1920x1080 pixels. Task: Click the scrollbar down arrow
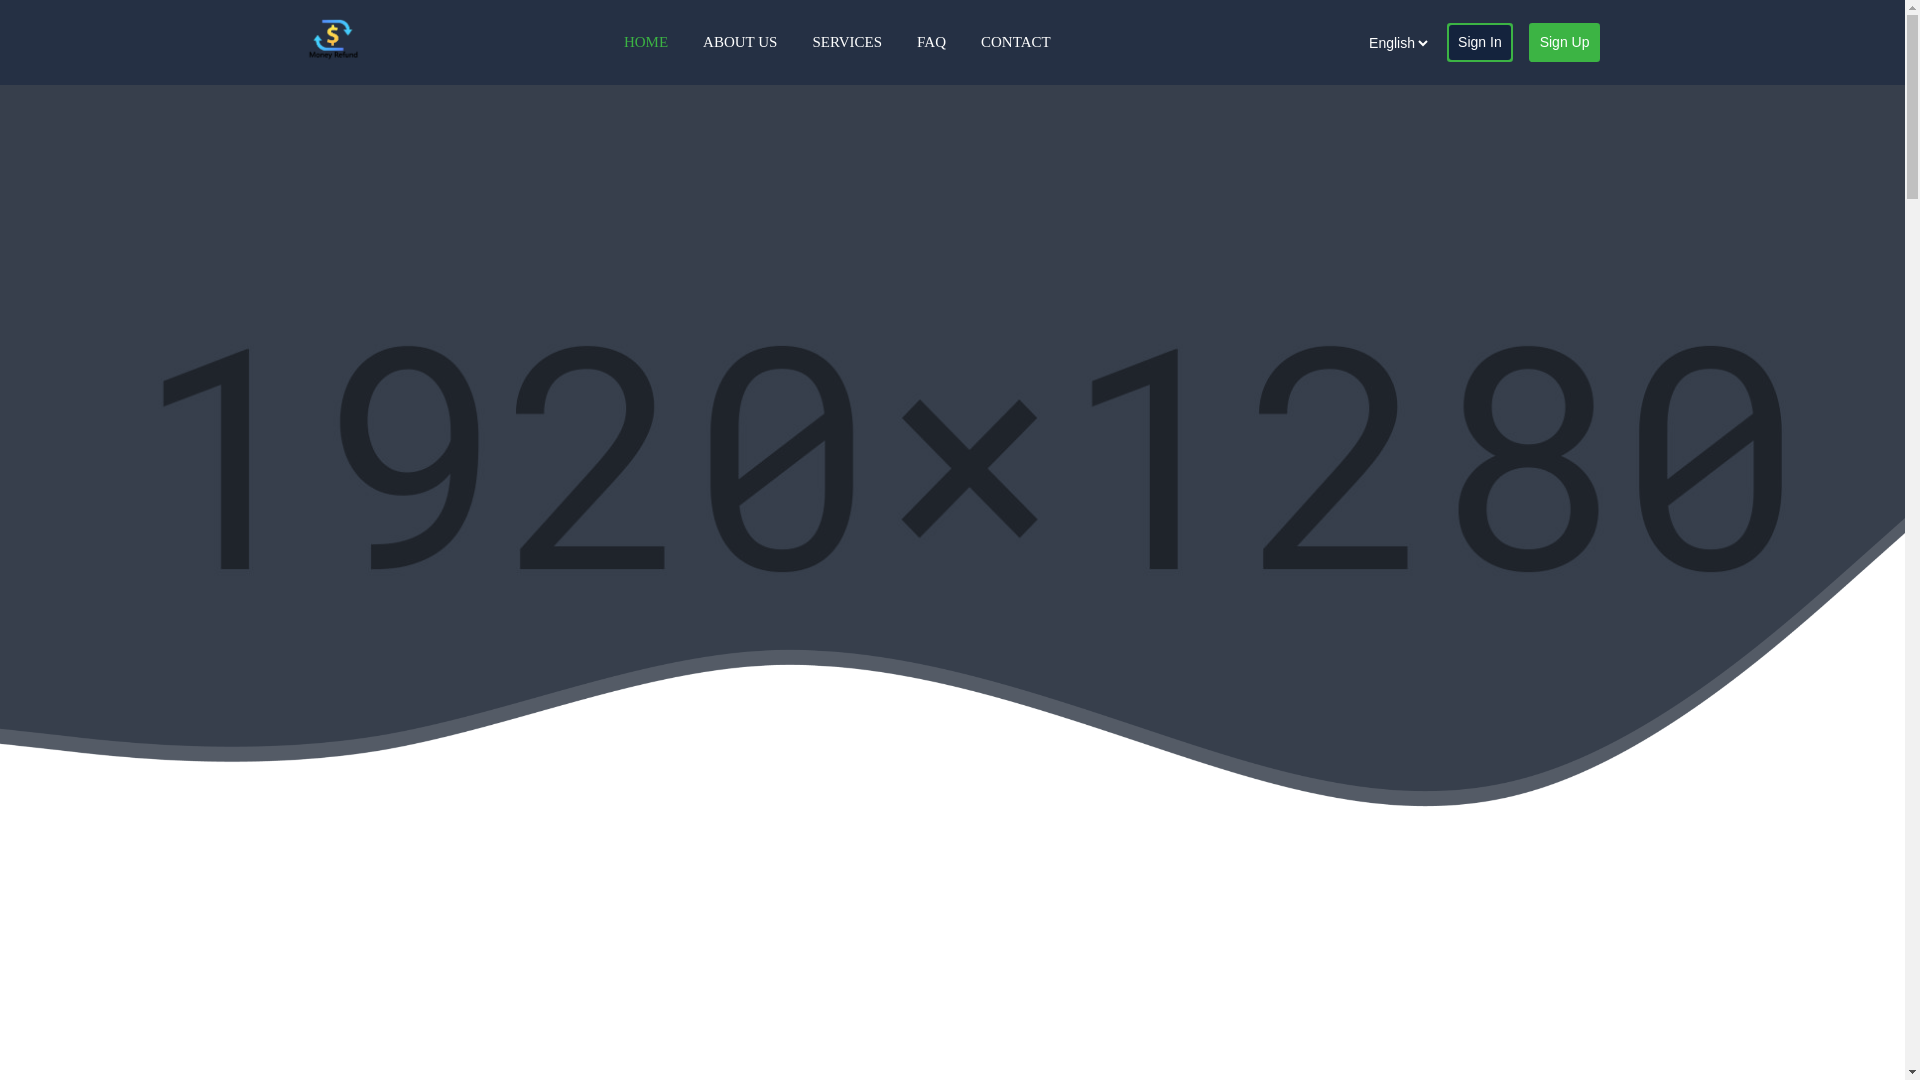click(1912, 1072)
